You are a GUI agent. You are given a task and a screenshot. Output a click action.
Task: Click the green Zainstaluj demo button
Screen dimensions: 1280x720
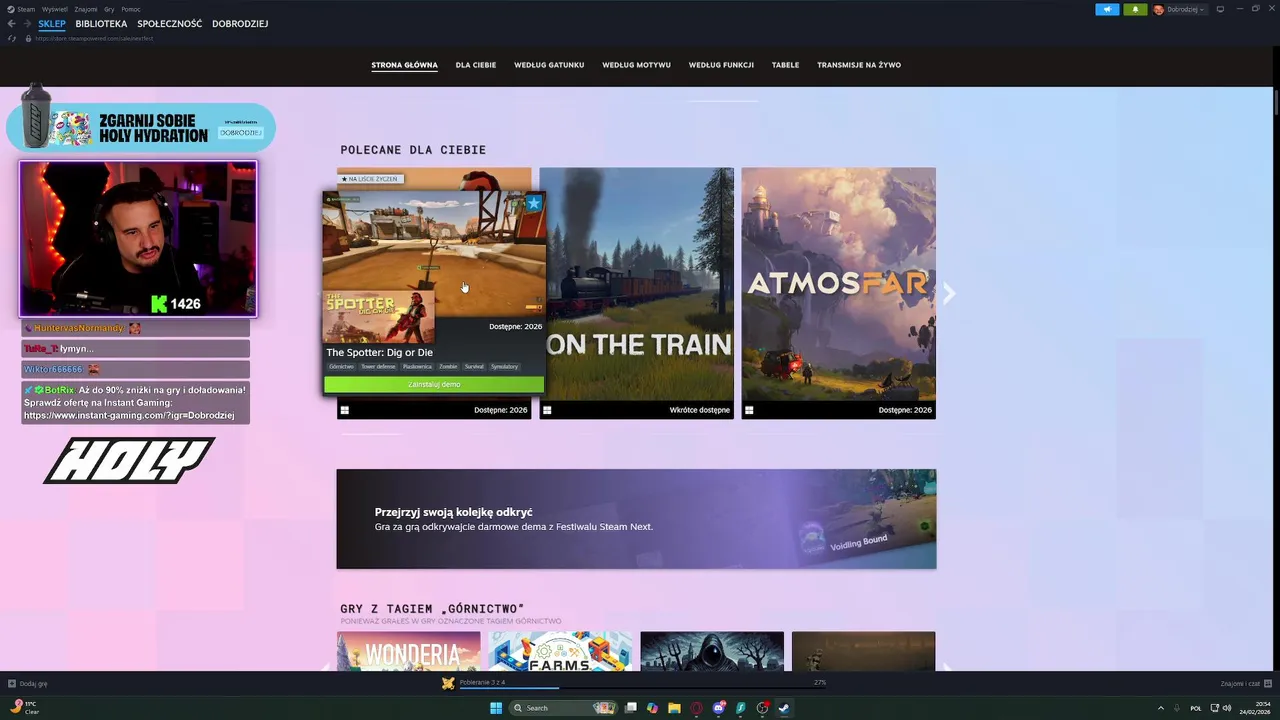[x=434, y=384]
